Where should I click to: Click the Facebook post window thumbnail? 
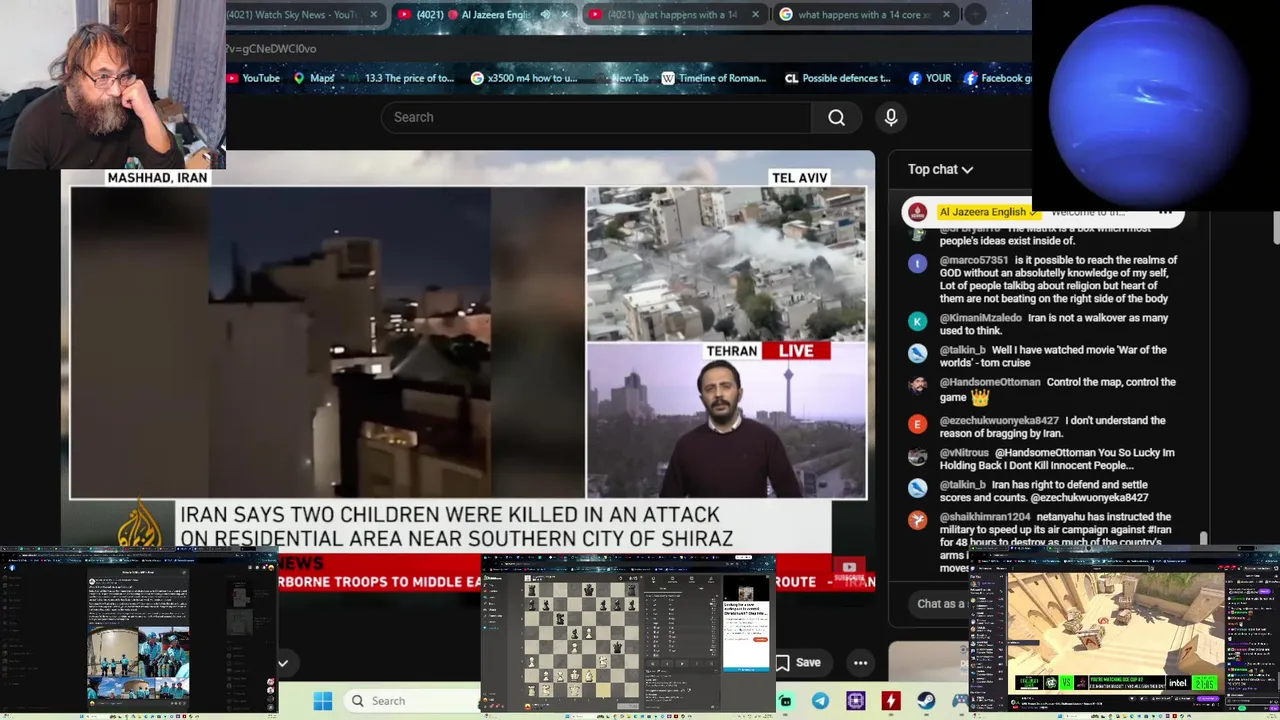(139, 633)
